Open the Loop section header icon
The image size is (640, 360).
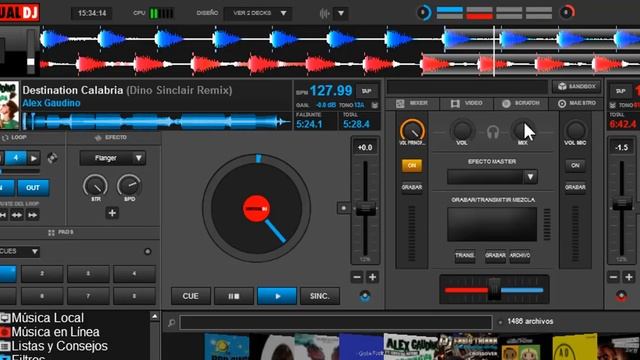5,138
